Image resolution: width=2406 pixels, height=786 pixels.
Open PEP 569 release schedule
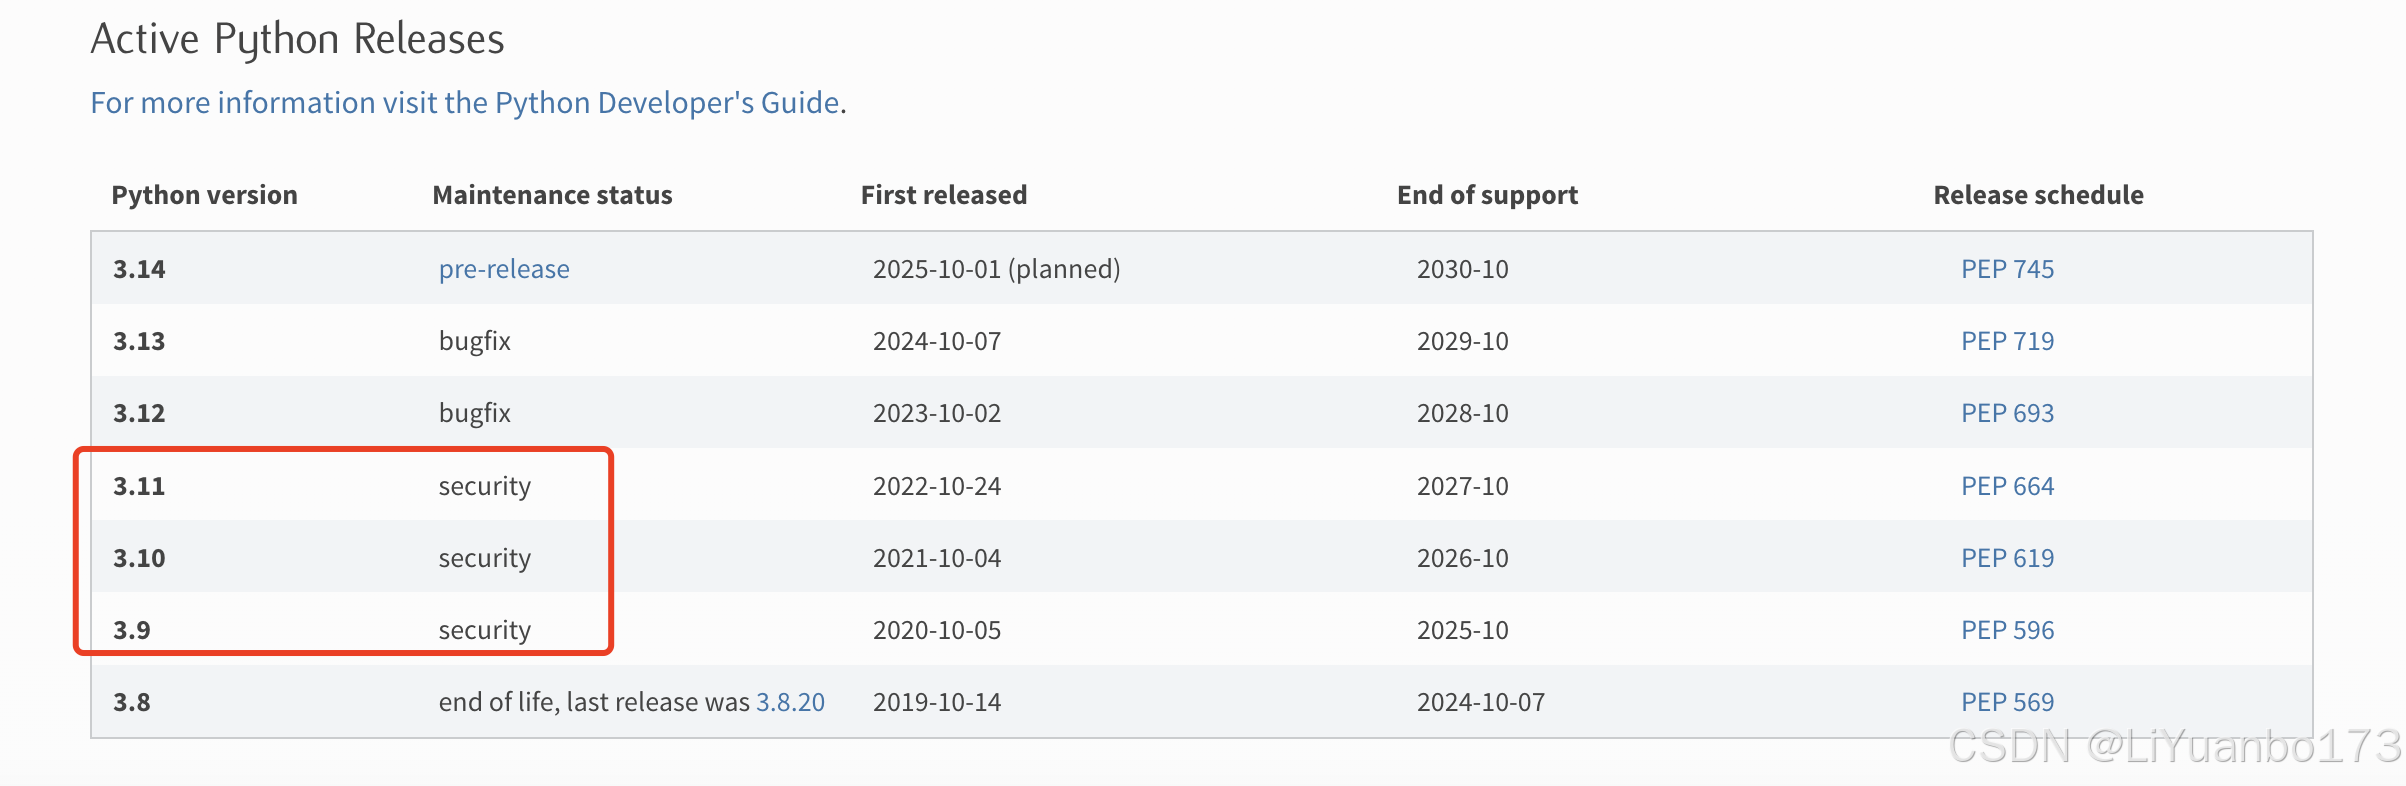2007,702
